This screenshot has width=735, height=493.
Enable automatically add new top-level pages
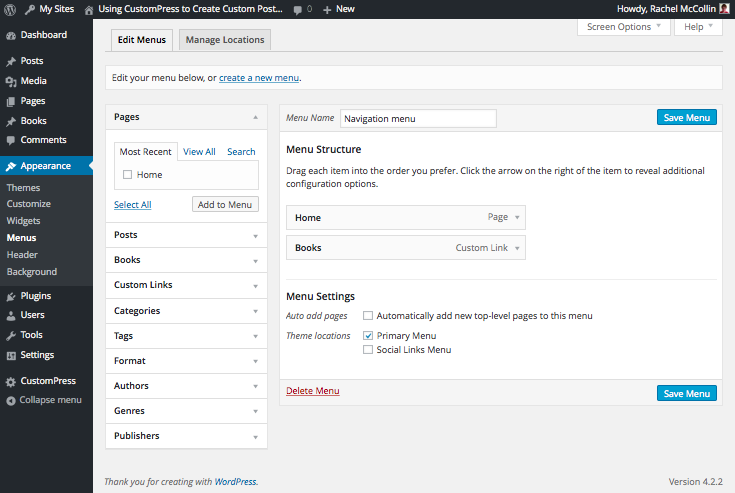coord(368,316)
